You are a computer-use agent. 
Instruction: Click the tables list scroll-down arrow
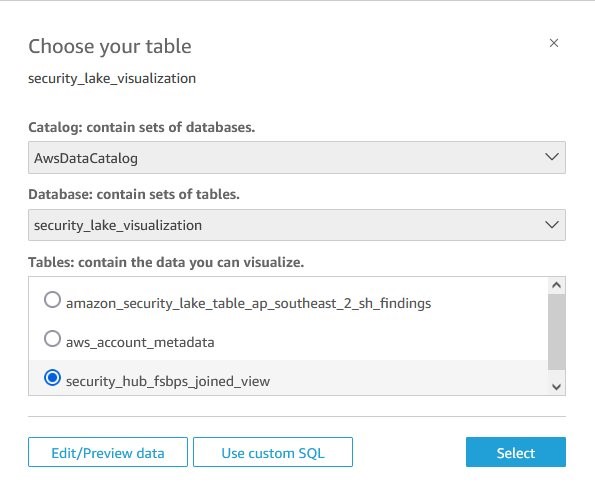coord(557,387)
